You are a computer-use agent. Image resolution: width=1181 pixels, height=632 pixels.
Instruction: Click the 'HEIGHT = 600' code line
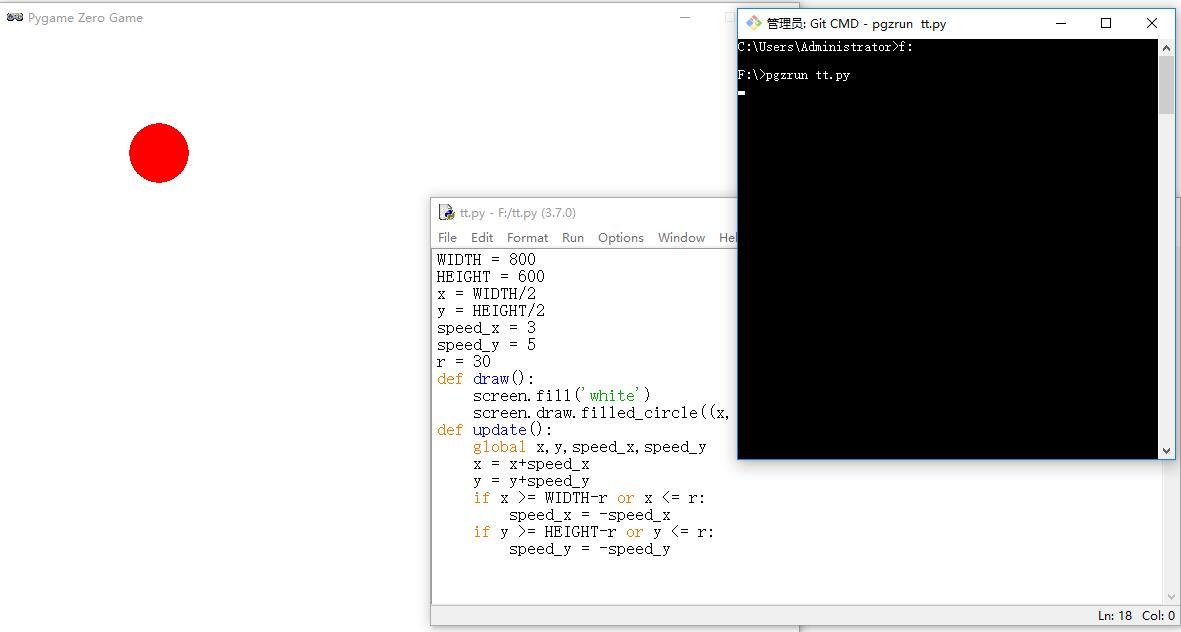491,276
